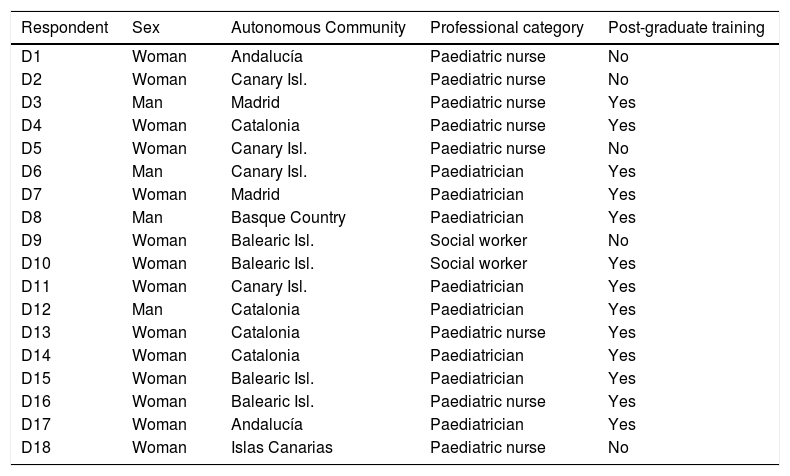
Task: Select respondent D15 cell
Action: point(35,379)
